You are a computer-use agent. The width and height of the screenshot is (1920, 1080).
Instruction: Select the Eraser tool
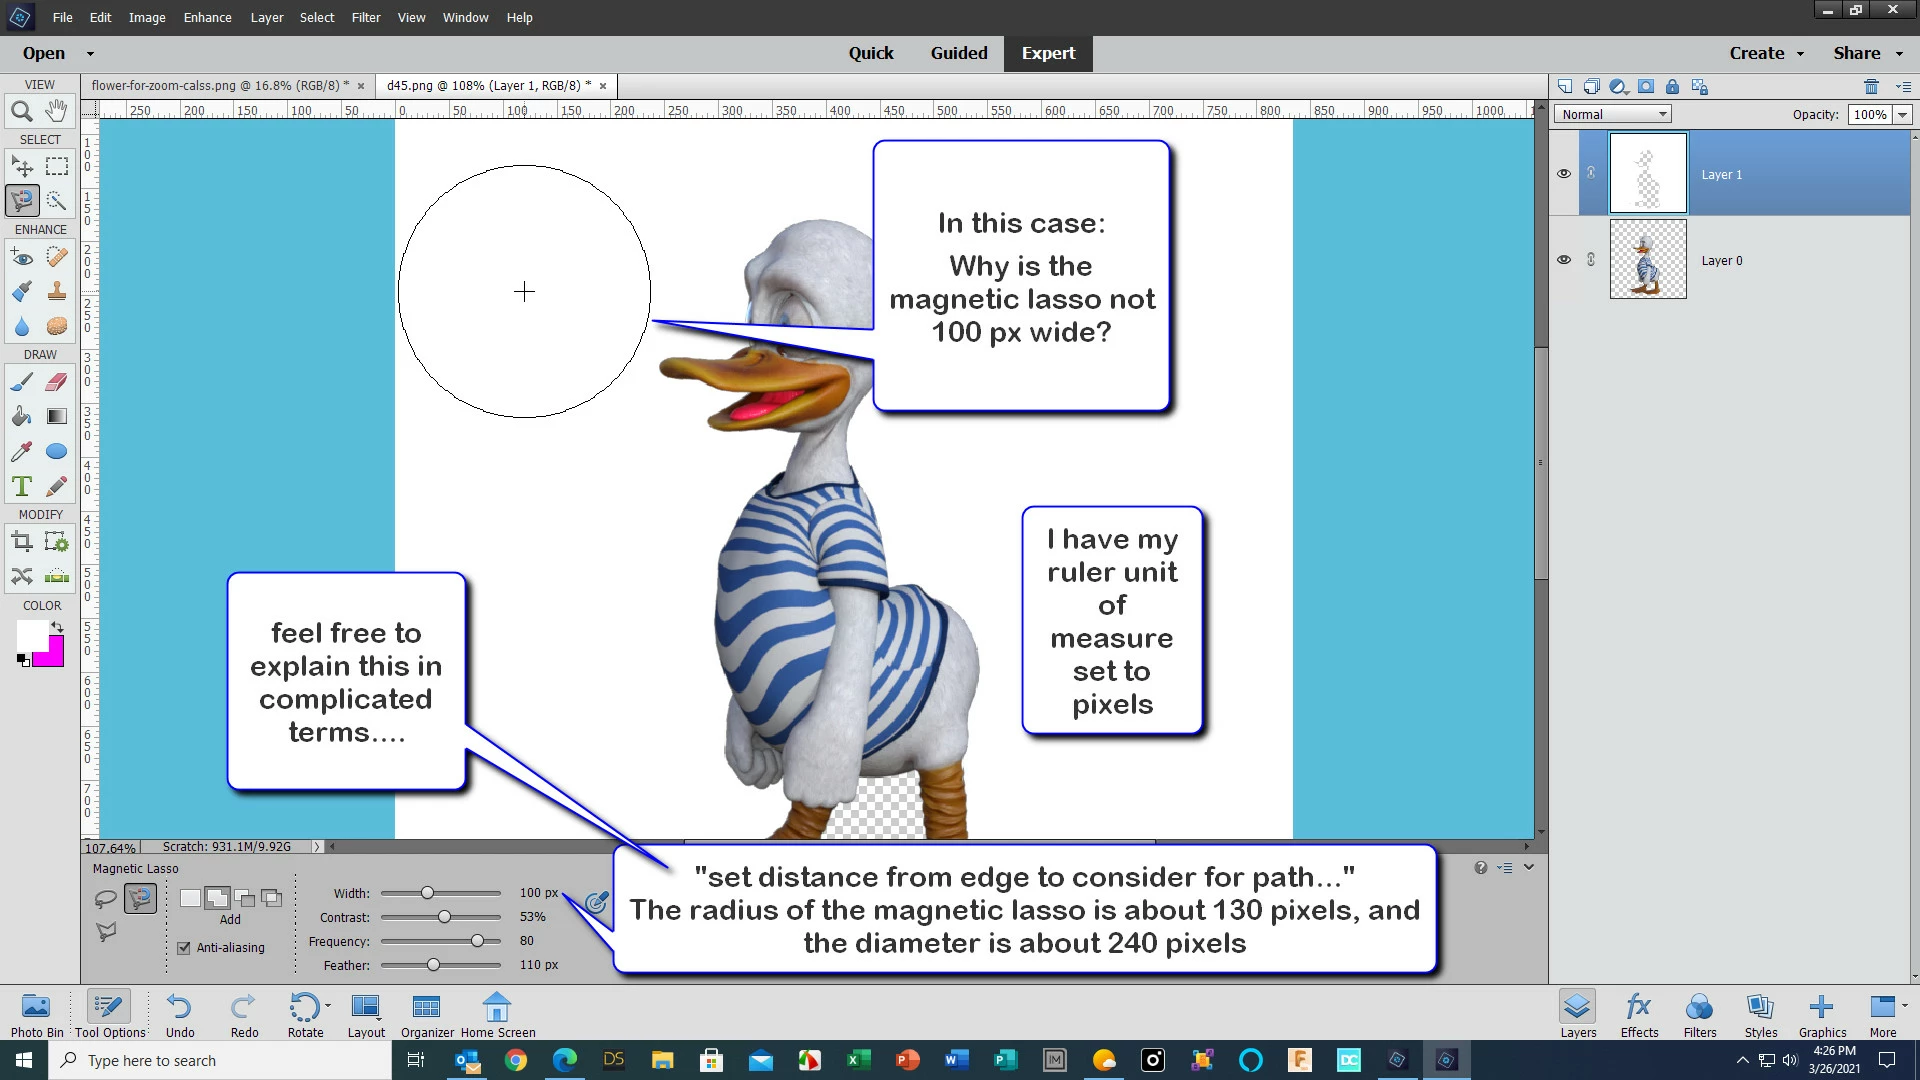57,382
